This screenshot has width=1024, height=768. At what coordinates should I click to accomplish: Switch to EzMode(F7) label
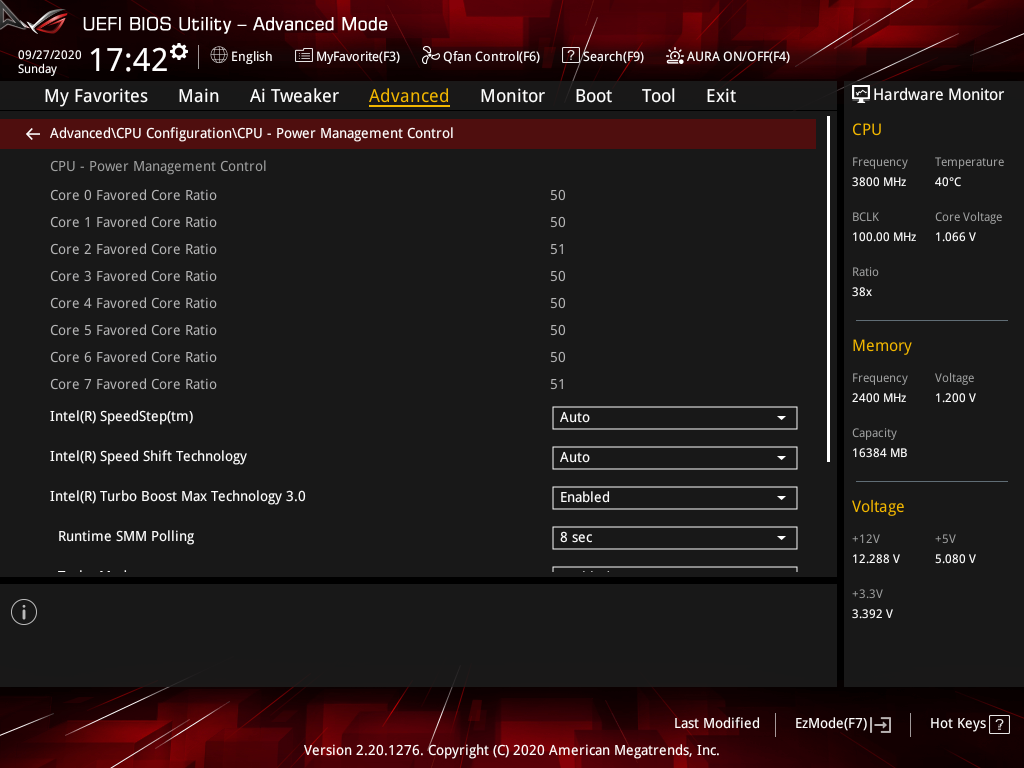tap(831, 724)
